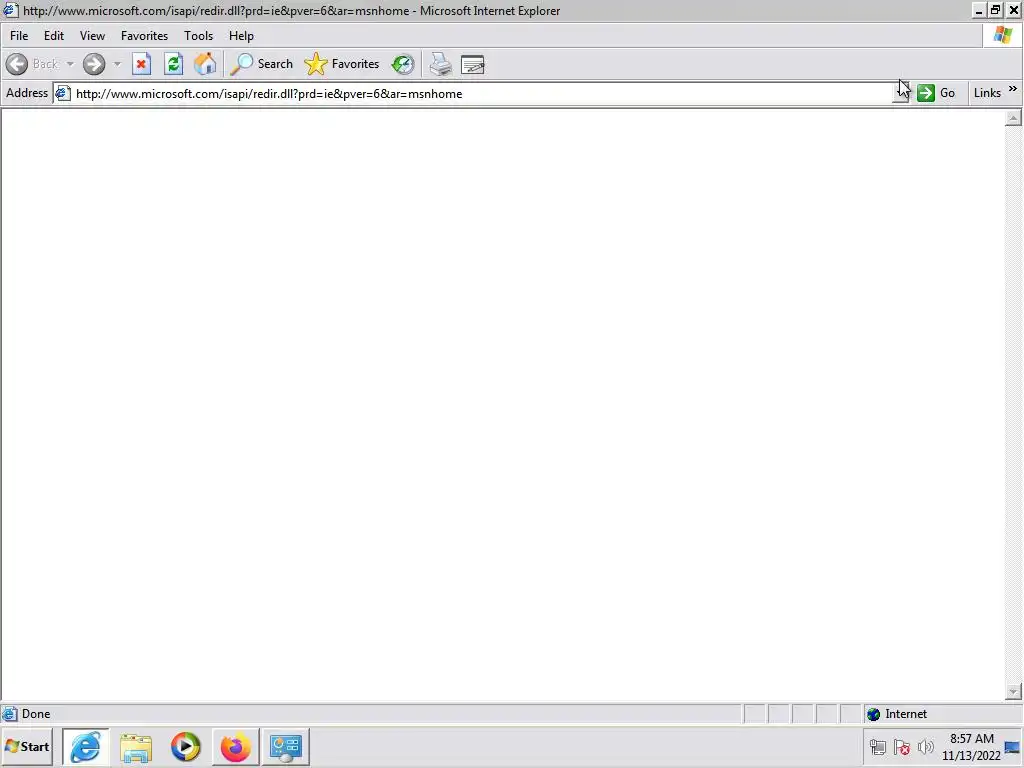Click the IE icon in title bar
1024x768 pixels.
[x=10, y=10]
